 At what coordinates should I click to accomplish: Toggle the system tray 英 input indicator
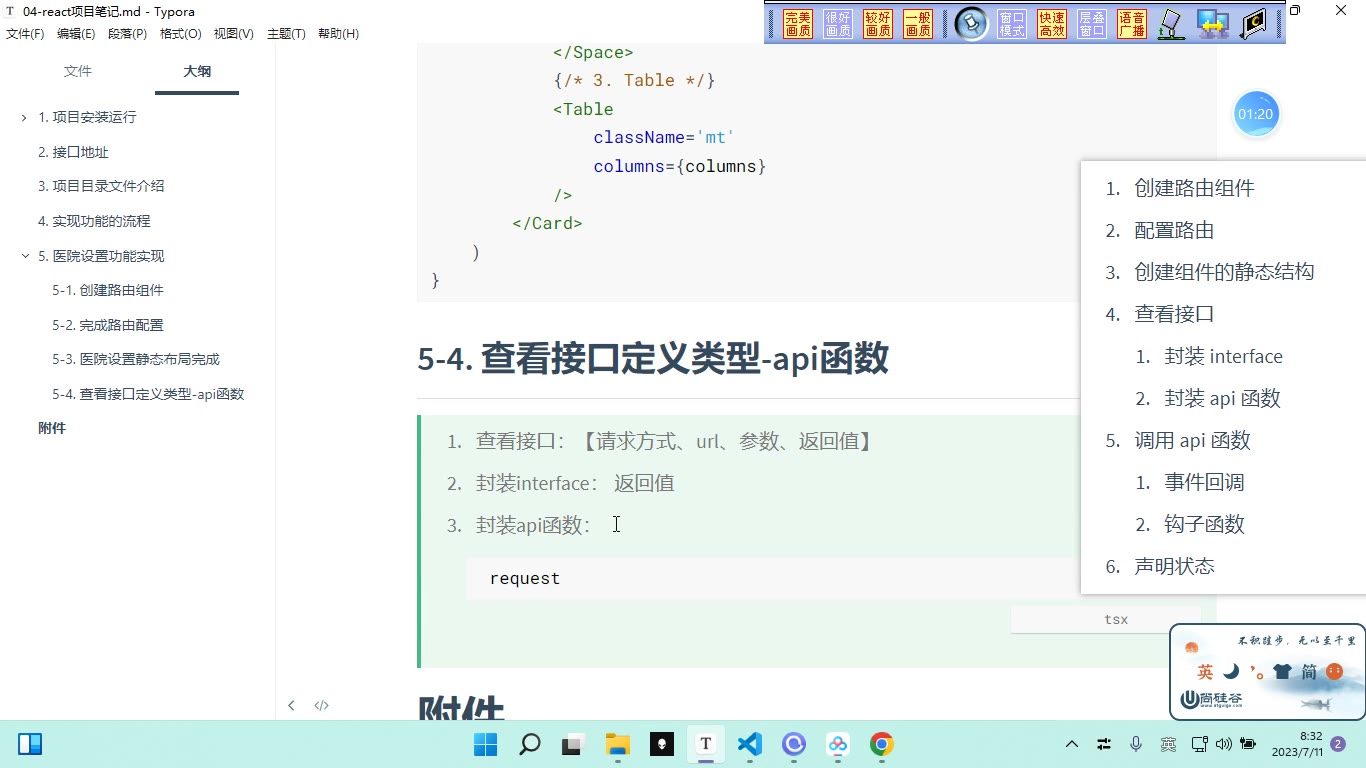point(1168,744)
